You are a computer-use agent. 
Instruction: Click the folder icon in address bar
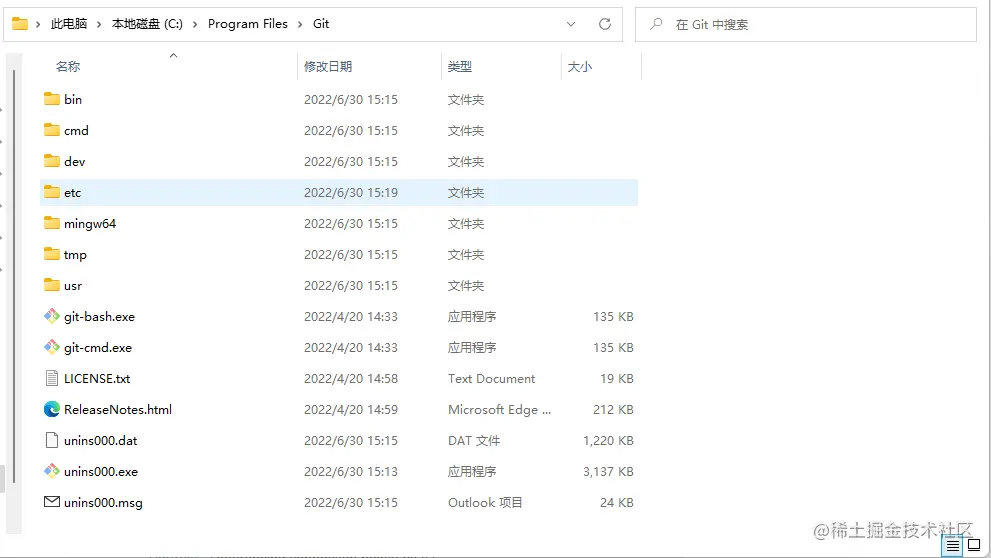[20, 24]
